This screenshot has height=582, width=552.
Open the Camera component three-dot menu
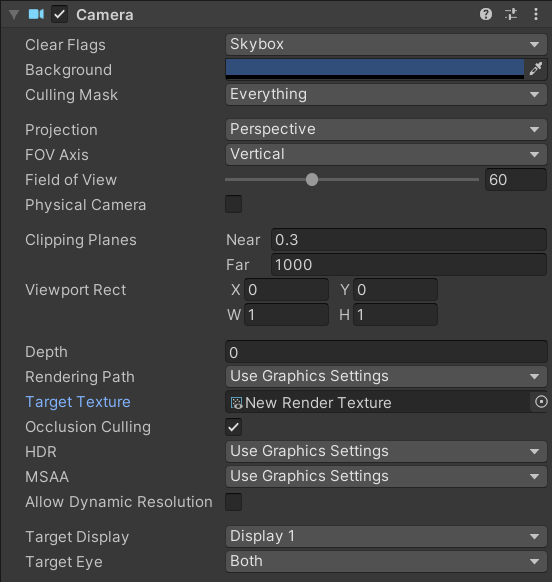tap(536, 14)
